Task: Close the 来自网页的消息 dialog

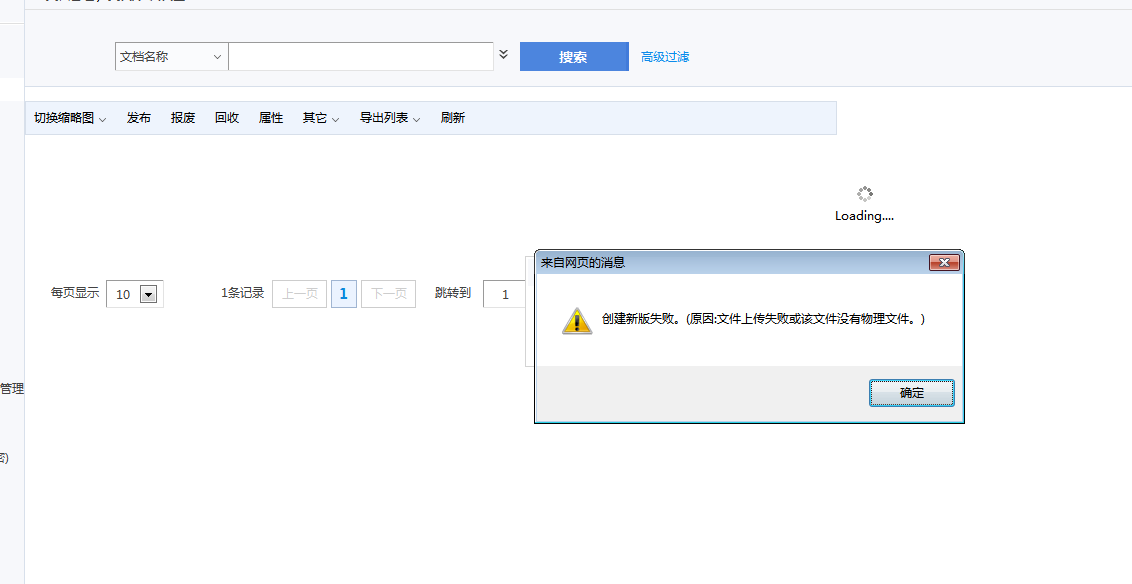Action: click(x=944, y=262)
